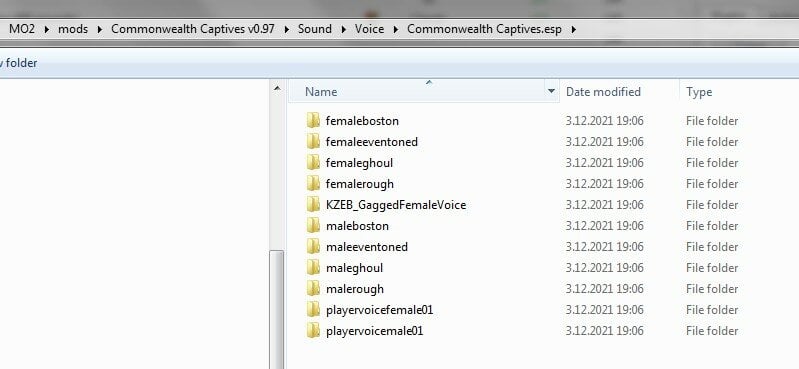This screenshot has width=799, height=369.
Task: Select the femaleghoul folder name
Action: click(x=359, y=163)
